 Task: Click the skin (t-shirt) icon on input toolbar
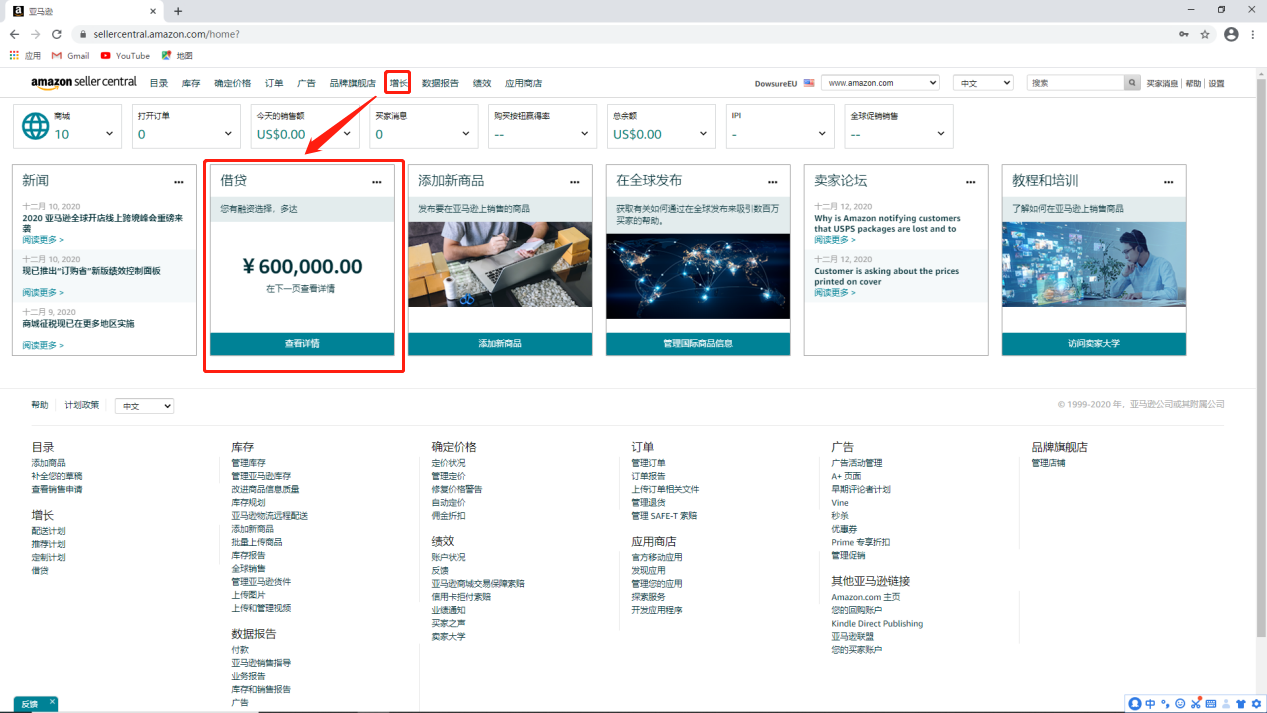(x=1240, y=703)
